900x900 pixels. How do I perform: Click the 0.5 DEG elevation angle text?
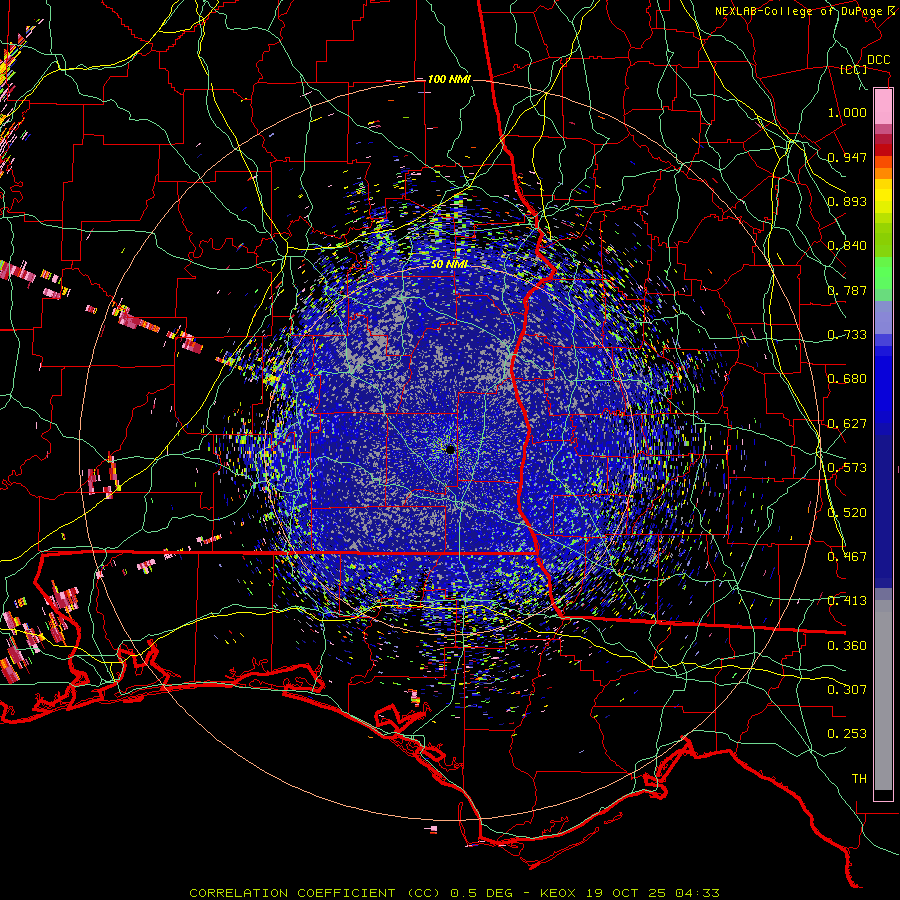point(480,893)
